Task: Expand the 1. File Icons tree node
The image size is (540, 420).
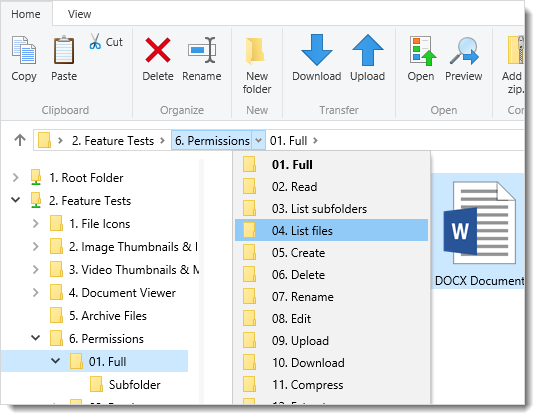Action: point(35,224)
